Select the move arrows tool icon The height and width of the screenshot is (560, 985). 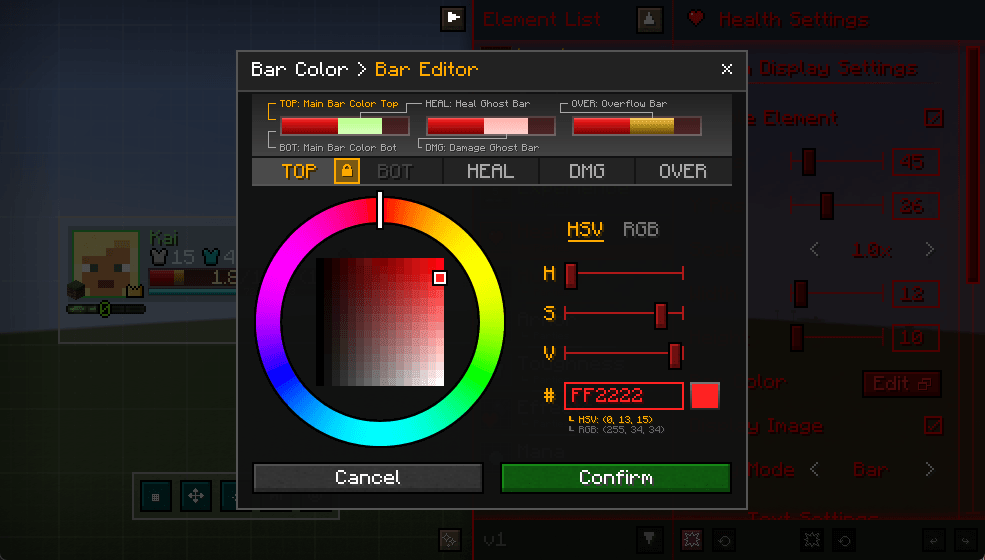pyautogui.click(x=195, y=497)
